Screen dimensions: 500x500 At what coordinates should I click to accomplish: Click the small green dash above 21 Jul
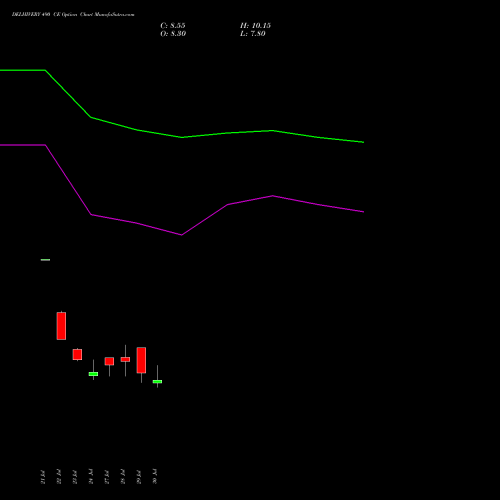(x=45, y=260)
